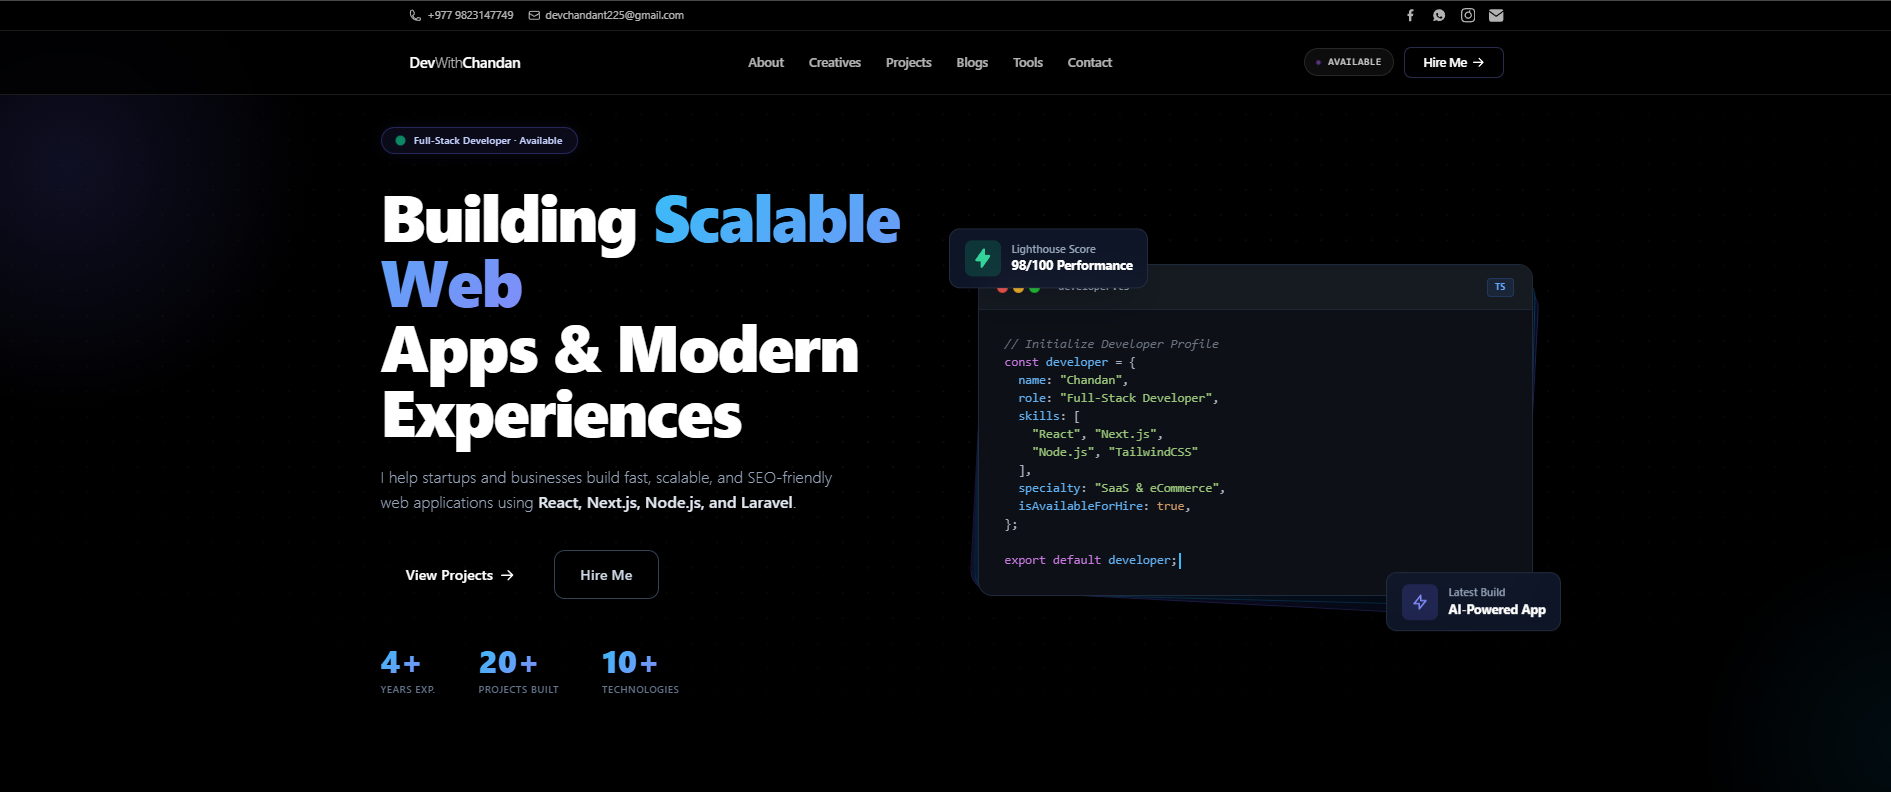This screenshot has height=792, width=1891.
Task: Open the WhatsApp icon link
Action: pos(1439,15)
